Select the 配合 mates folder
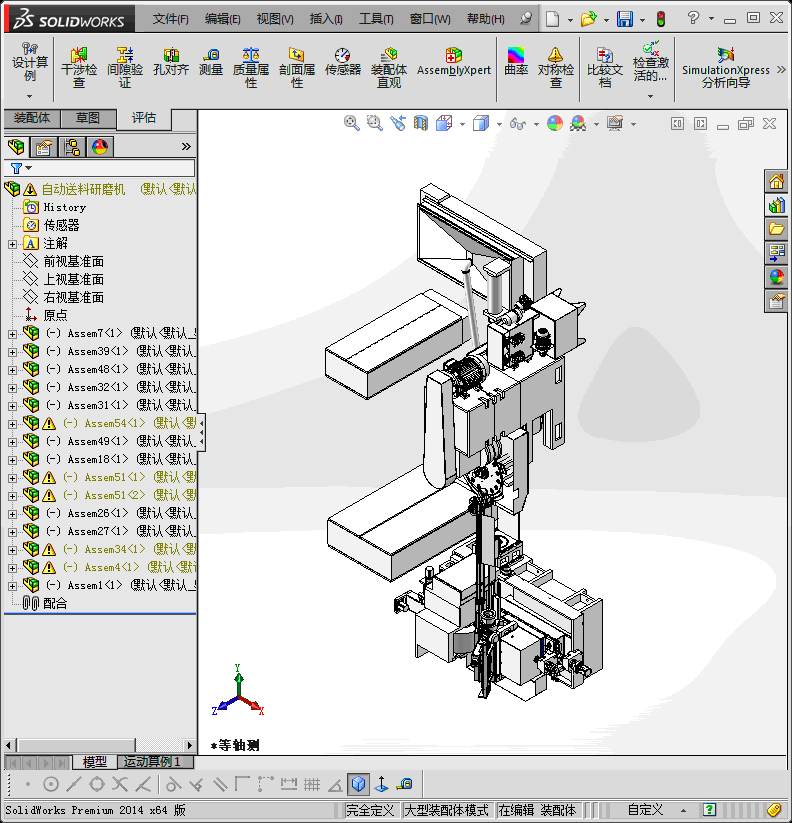 [x=55, y=604]
